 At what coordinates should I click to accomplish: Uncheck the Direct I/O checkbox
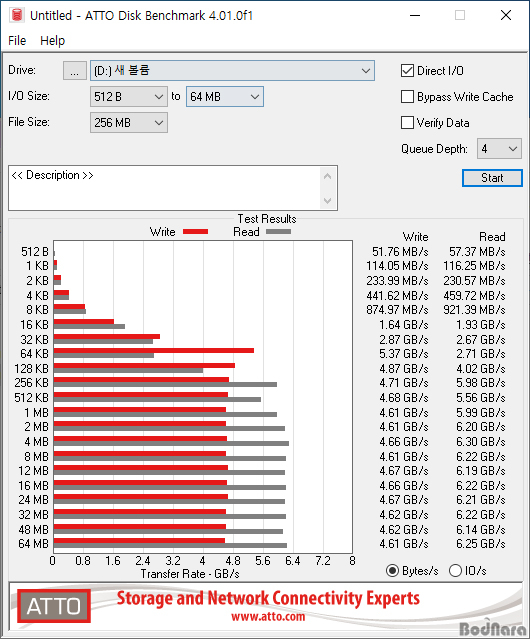[x=407, y=71]
